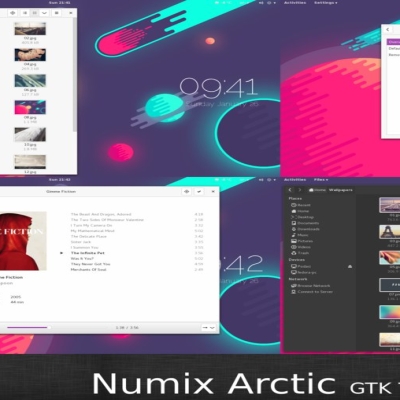Open Documents in the Files sidebar
The width and height of the screenshot is (400, 400).
point(305,223)
